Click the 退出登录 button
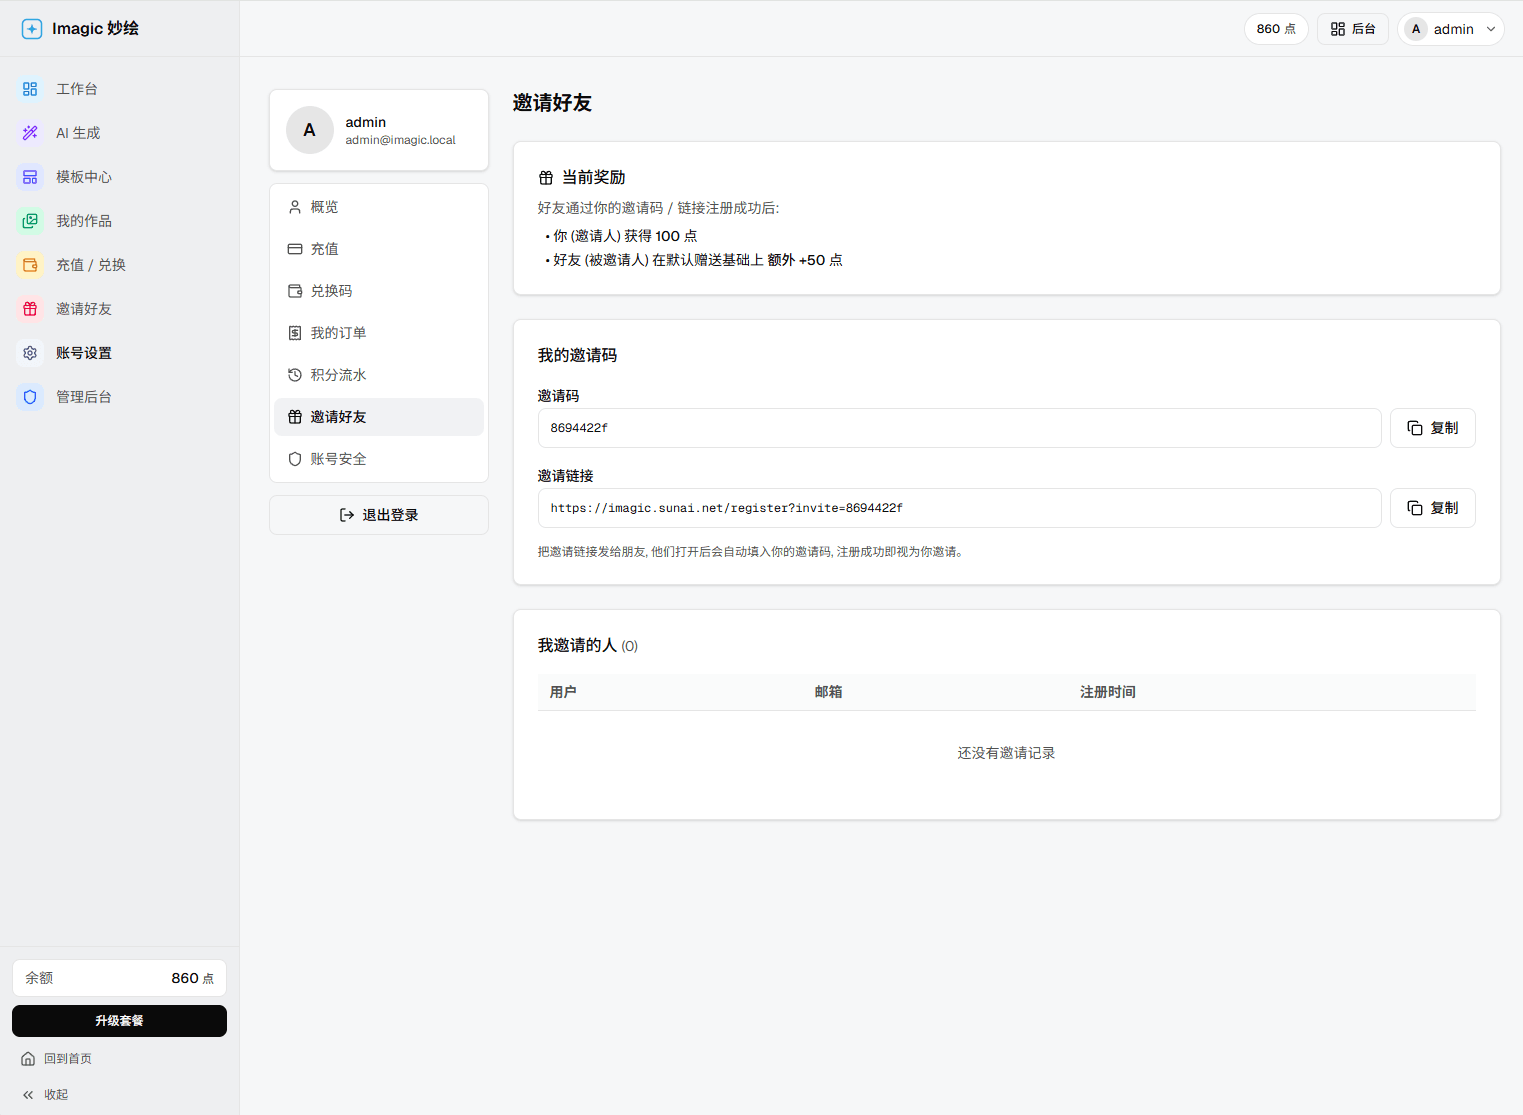 point(379,515)
